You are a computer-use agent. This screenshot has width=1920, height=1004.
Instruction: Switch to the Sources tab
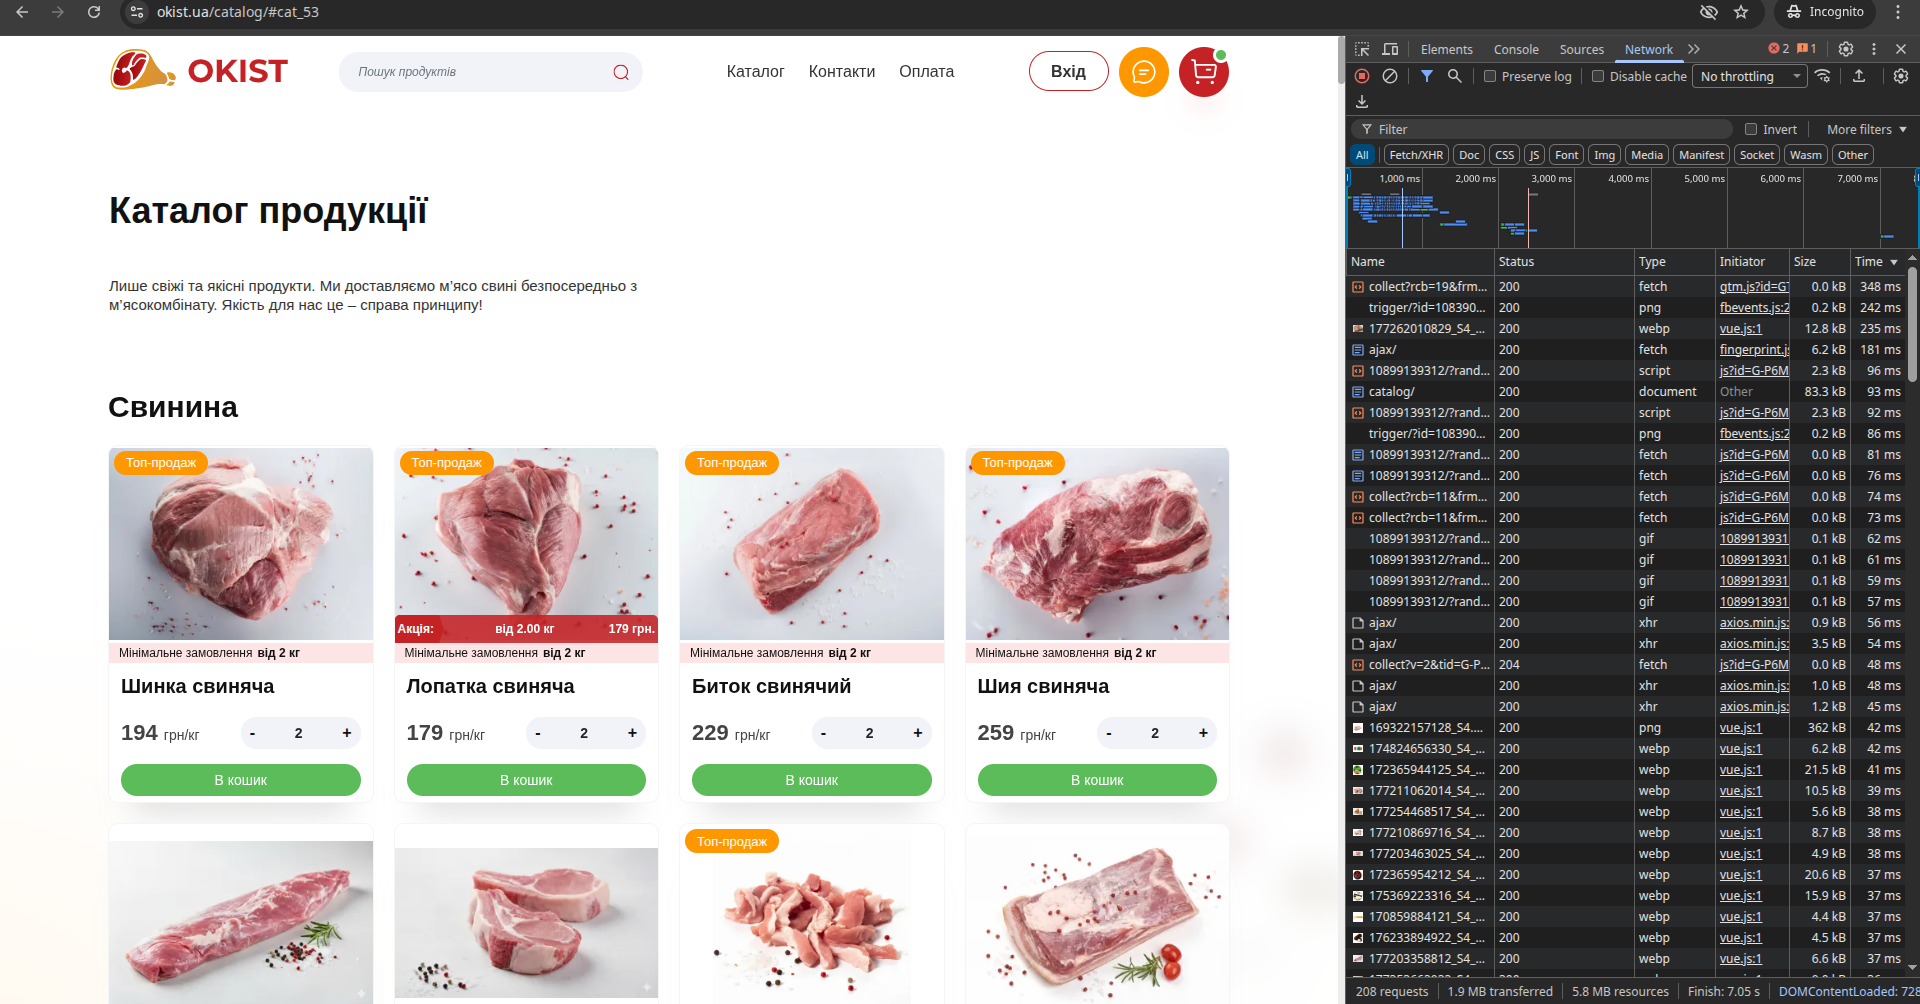1582,49
